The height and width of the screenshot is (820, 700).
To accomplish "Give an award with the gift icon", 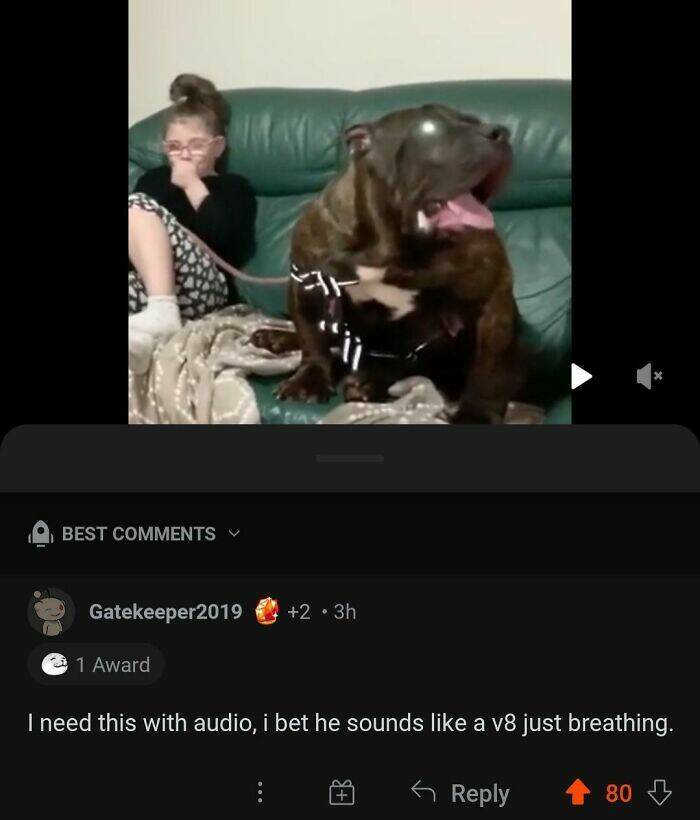I will click(341, 792).
